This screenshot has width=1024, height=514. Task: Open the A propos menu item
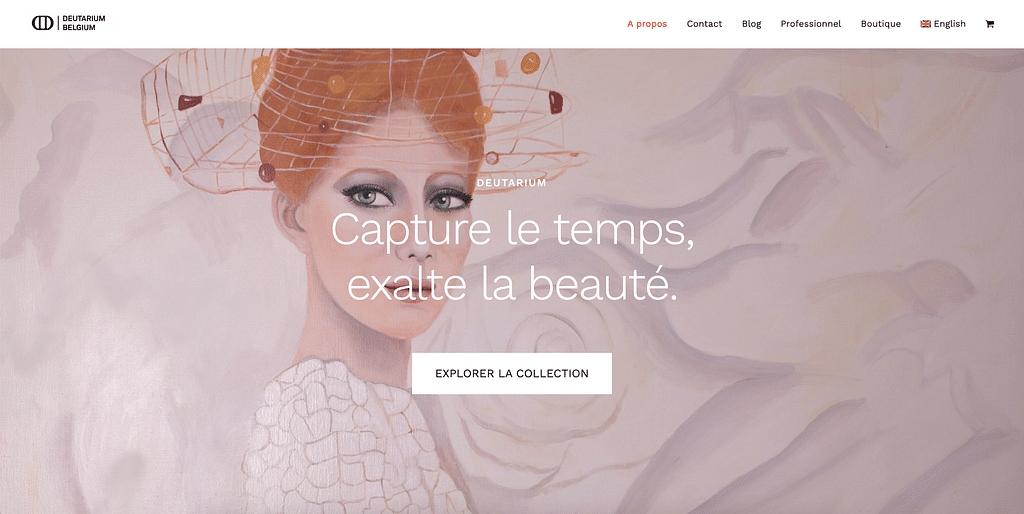[x=647, y=24]
